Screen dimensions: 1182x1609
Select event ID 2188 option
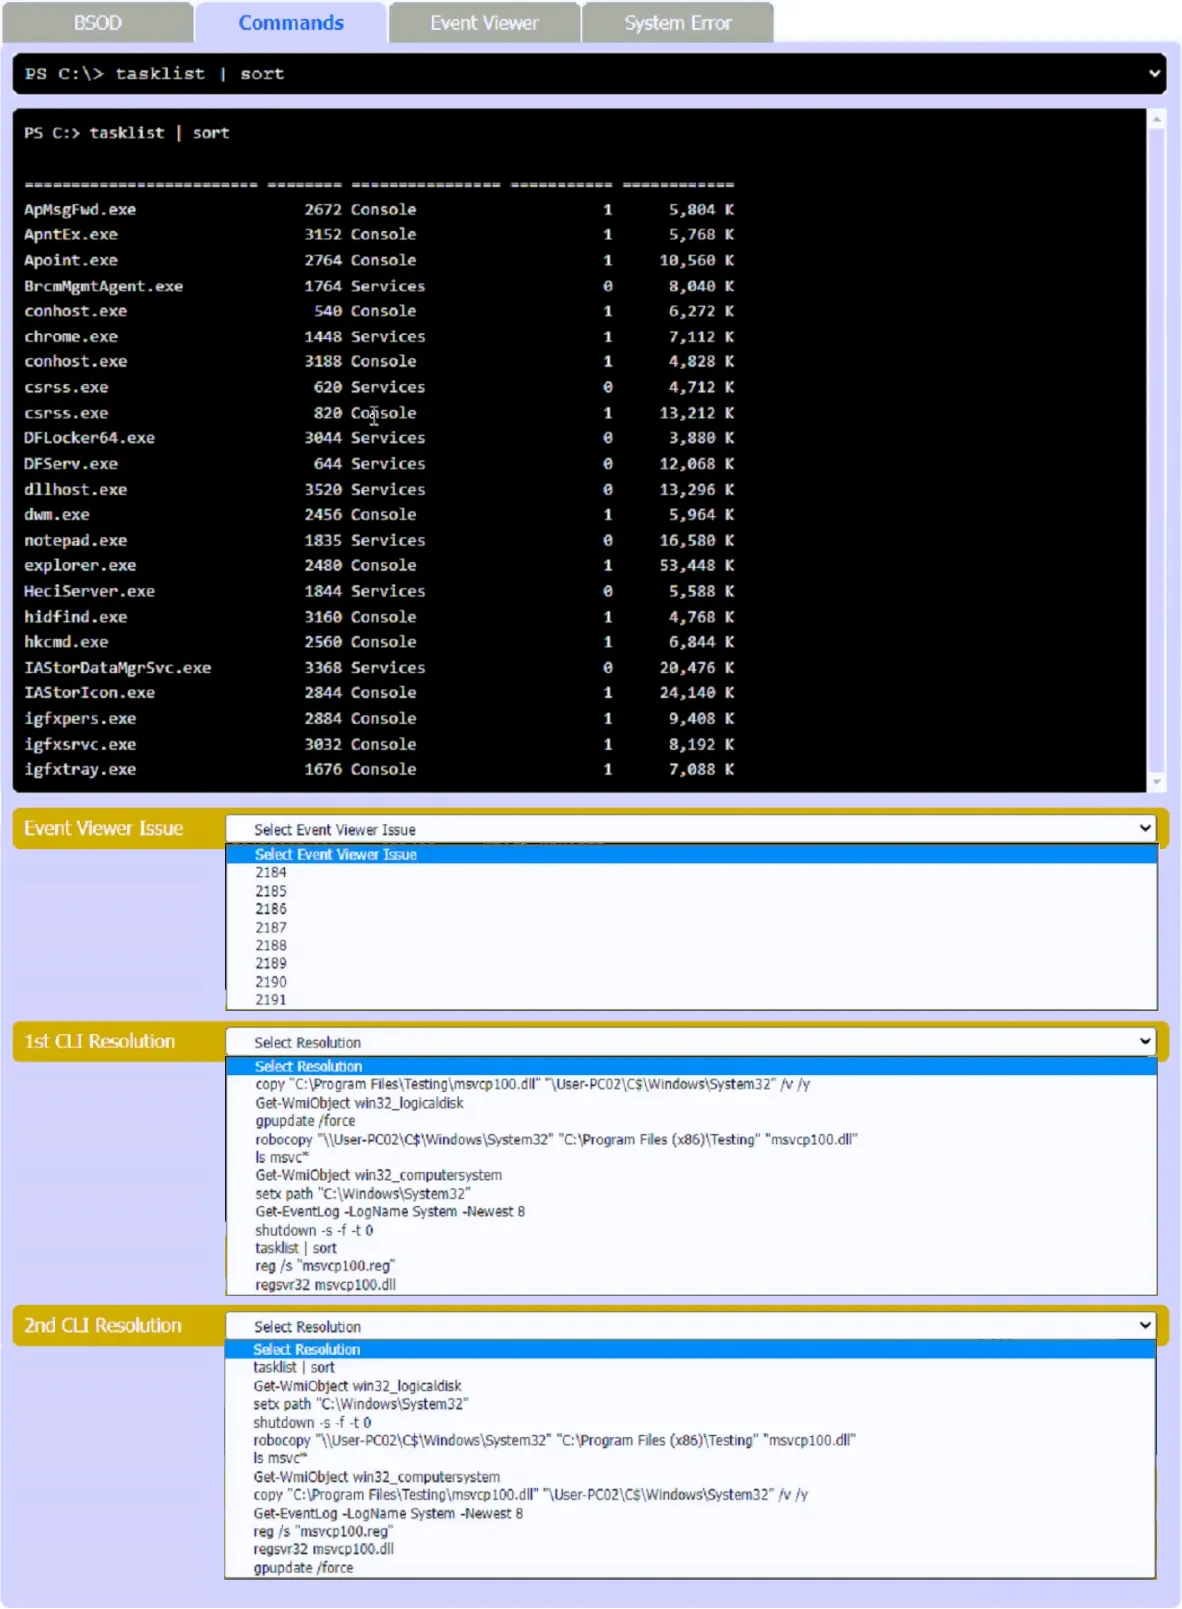pyautogui.click(x=691, y=945)
